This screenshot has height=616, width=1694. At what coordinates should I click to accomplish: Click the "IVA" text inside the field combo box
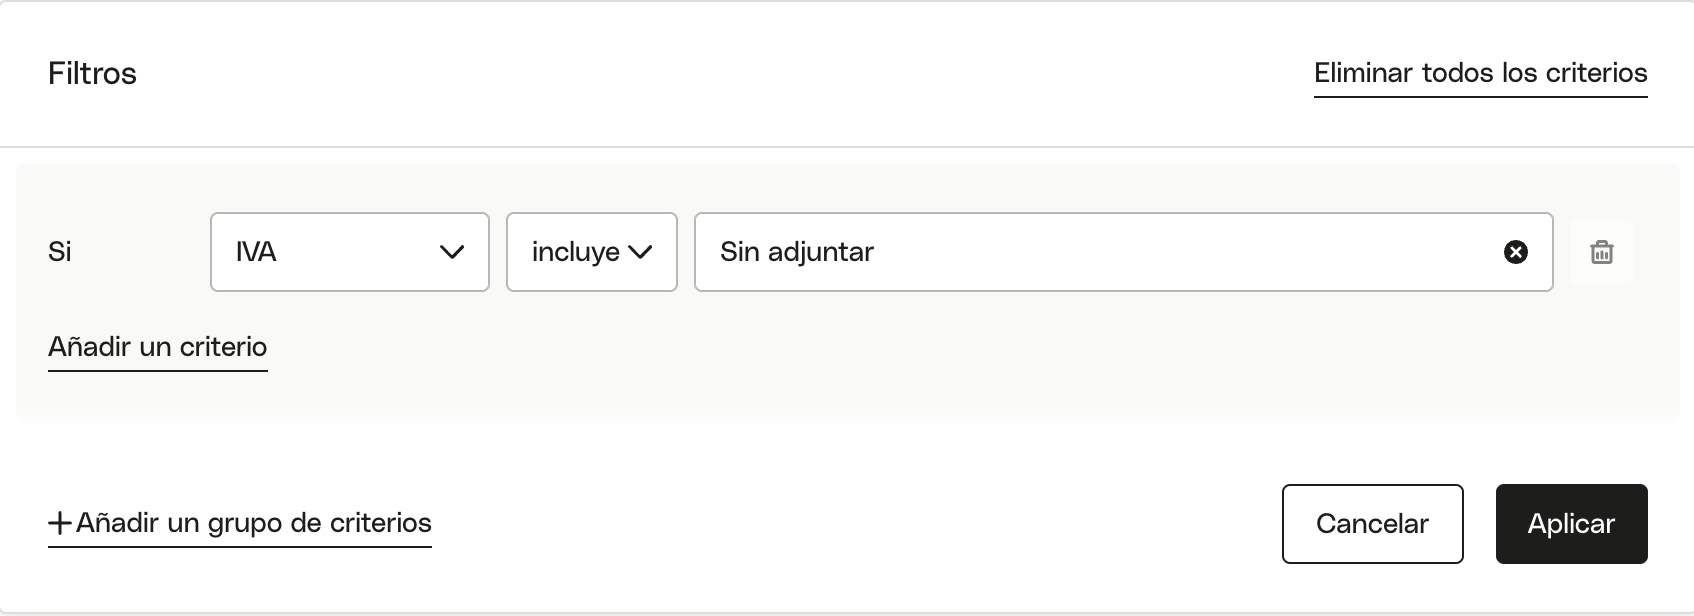[256, 252]
